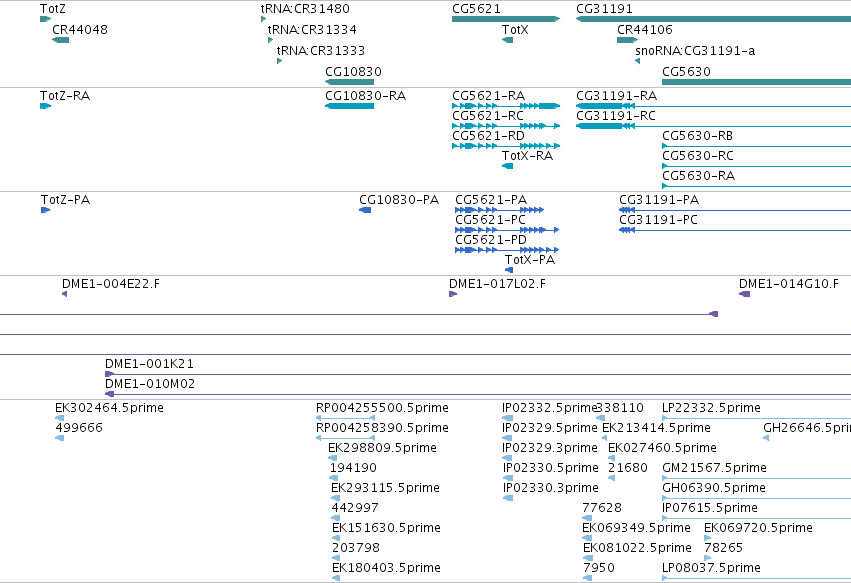Click the DME1-010M02 clone label
851x583 pixels.
click(x=150, y=384)
